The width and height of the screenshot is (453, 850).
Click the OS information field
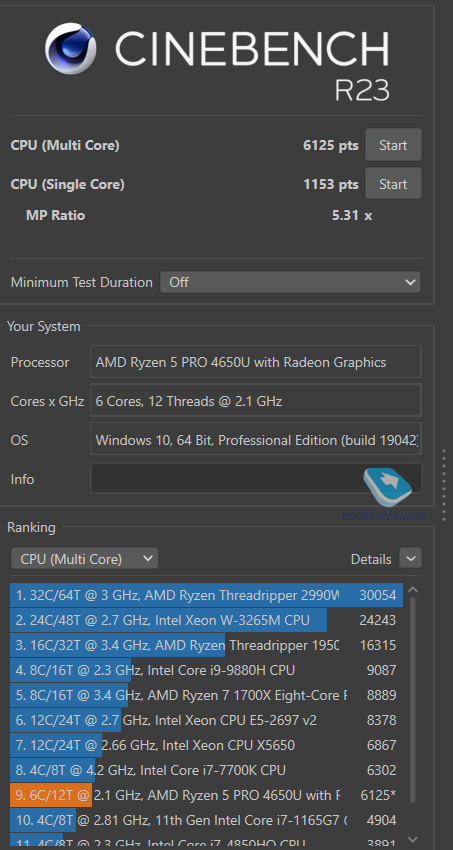(x=256, y=439)
